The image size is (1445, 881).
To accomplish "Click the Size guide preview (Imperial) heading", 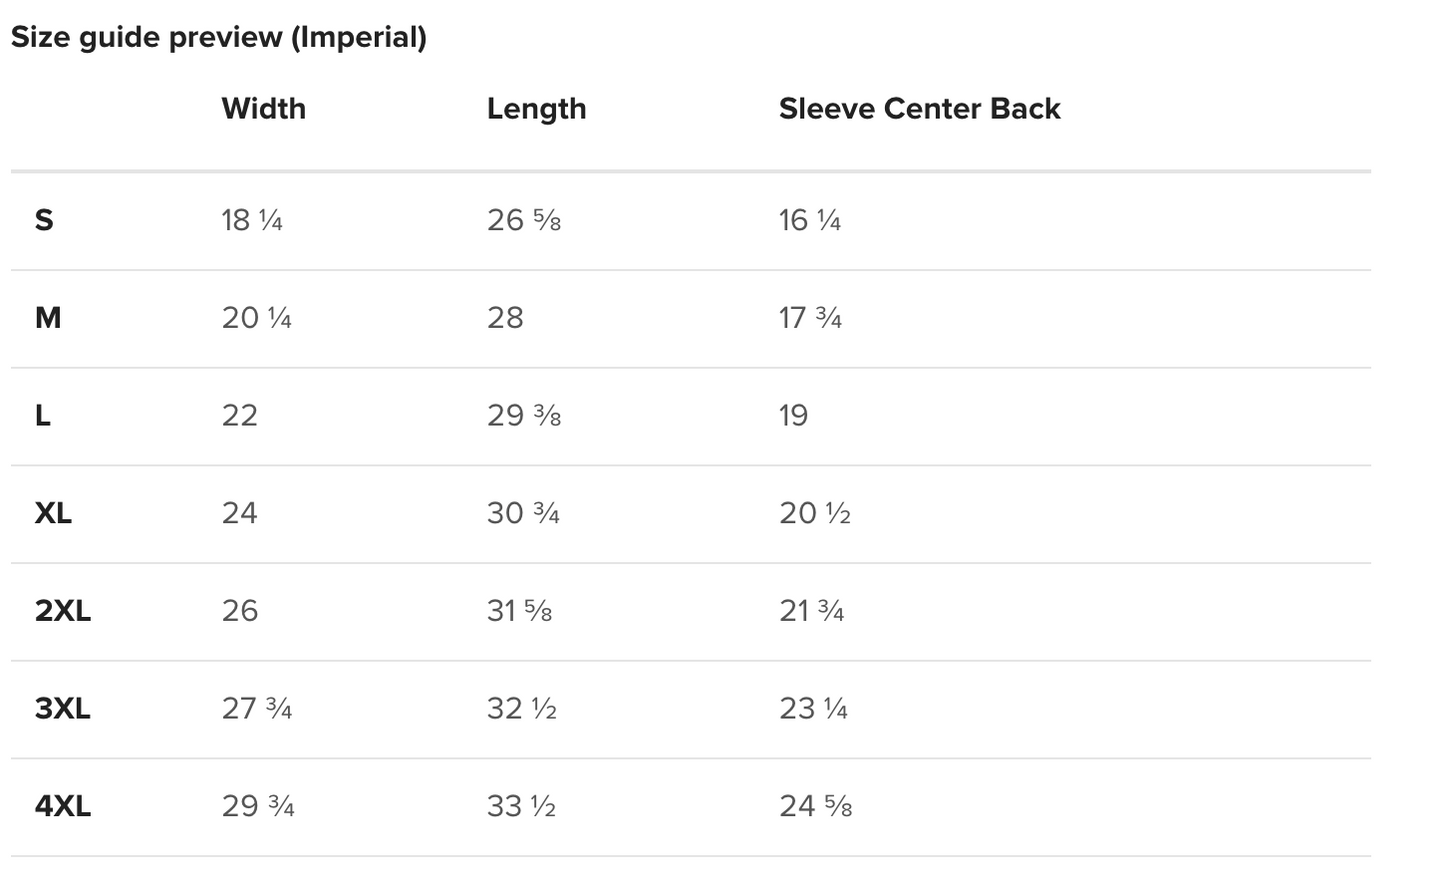I will (218, 37).
